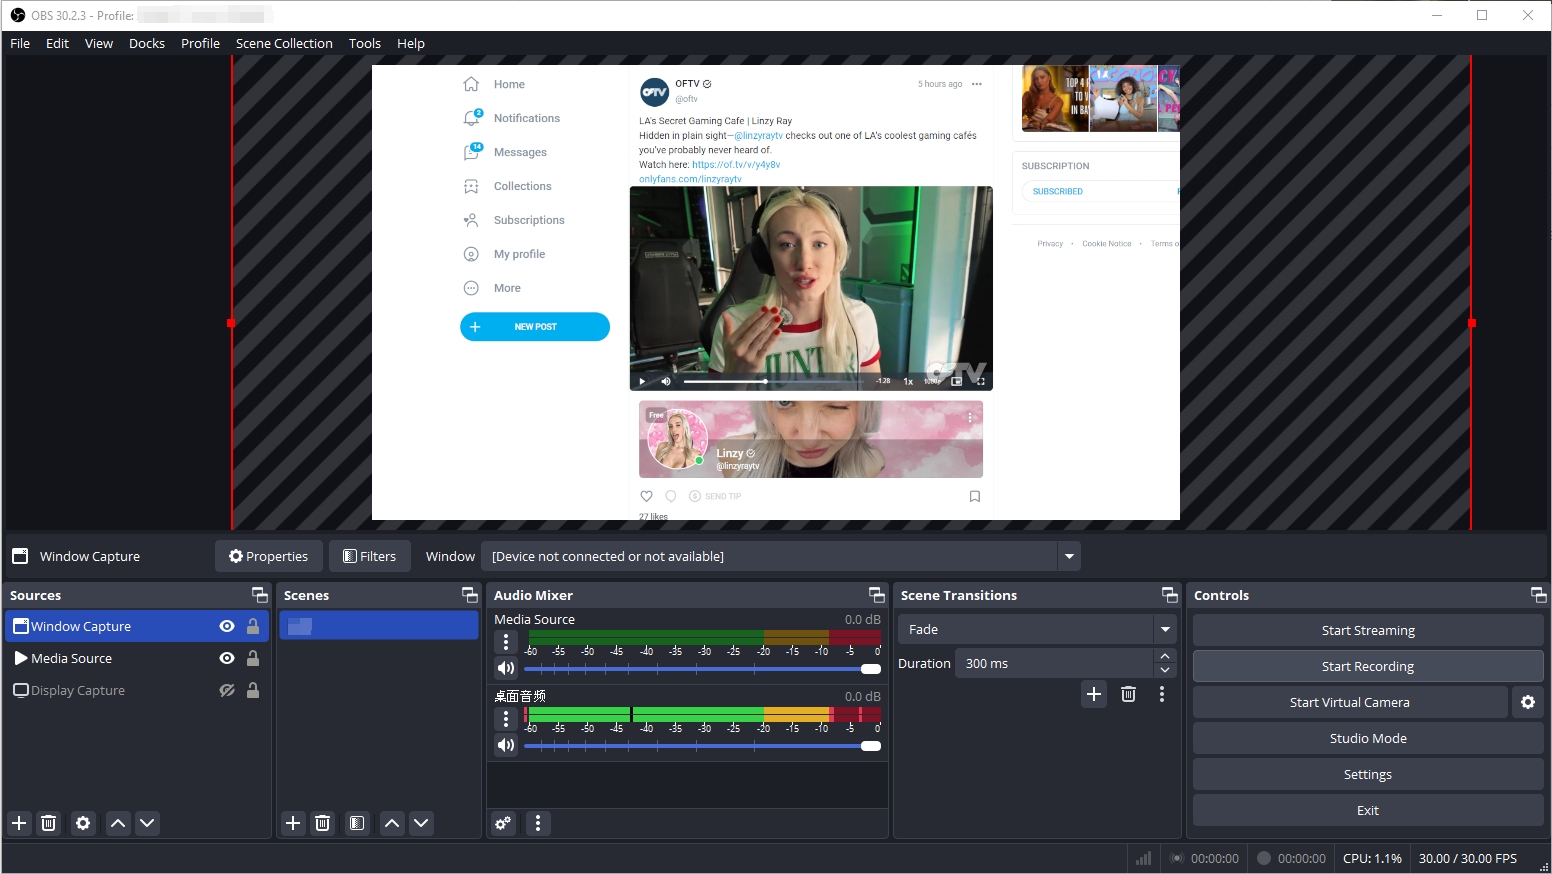Screen dimensions: 1552x874
Task: Float the Scenes dock using its pop-out icon
Action: [470, 595]
